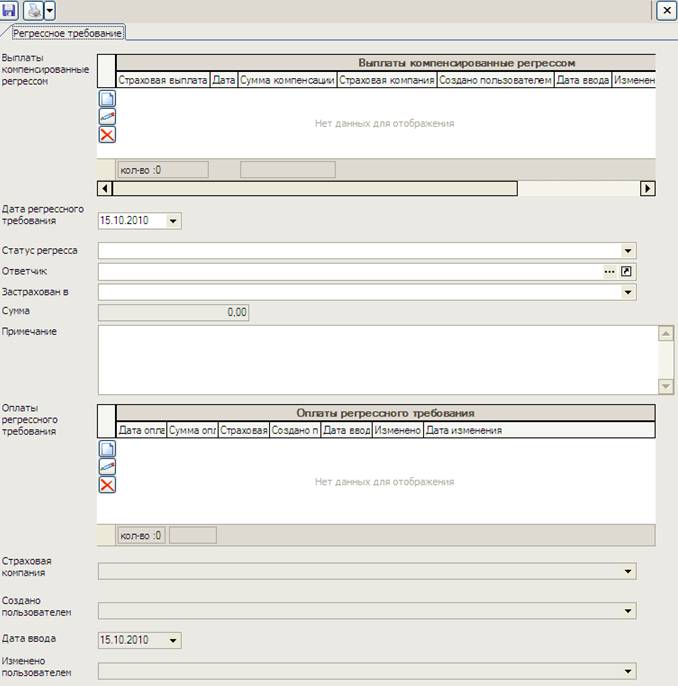Viewport: 678px width, 686px height.
Task: Edit row in Выплаты компенсированные регрессом grid
Action: tap(107, 117)
